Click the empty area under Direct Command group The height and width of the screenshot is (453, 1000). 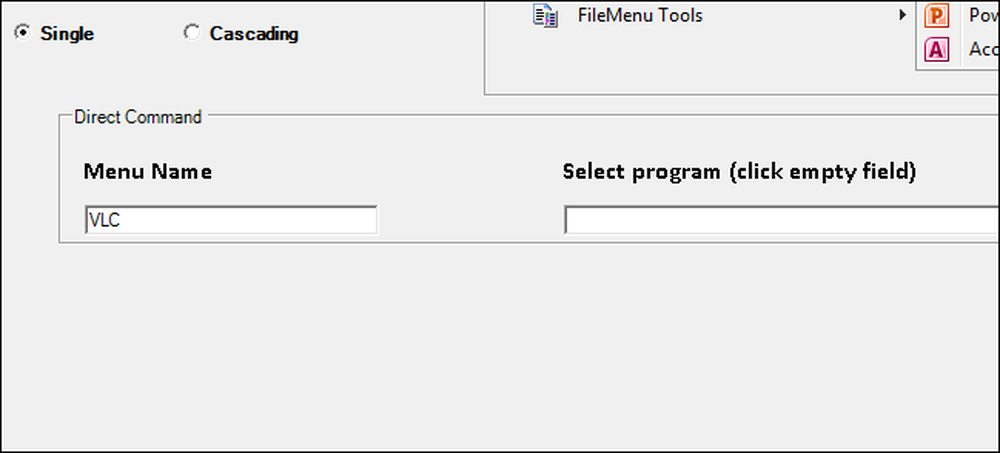497,345
